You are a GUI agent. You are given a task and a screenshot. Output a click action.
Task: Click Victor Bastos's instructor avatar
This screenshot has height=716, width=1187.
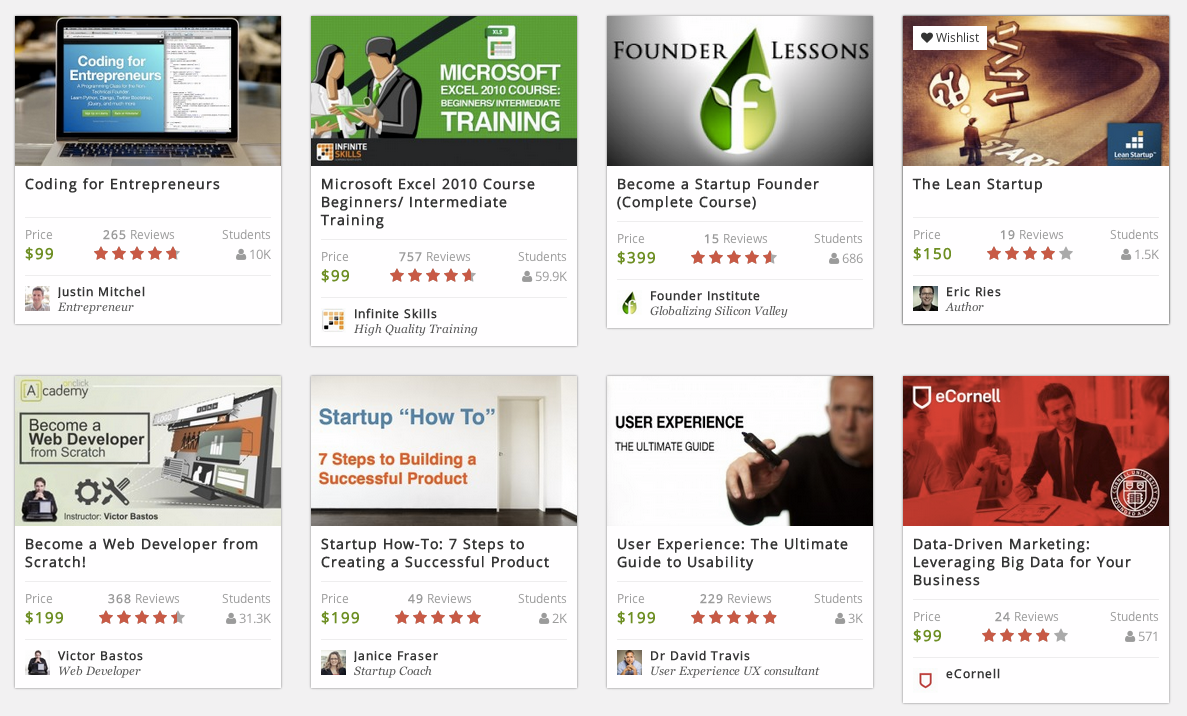[x=37, y=663]
